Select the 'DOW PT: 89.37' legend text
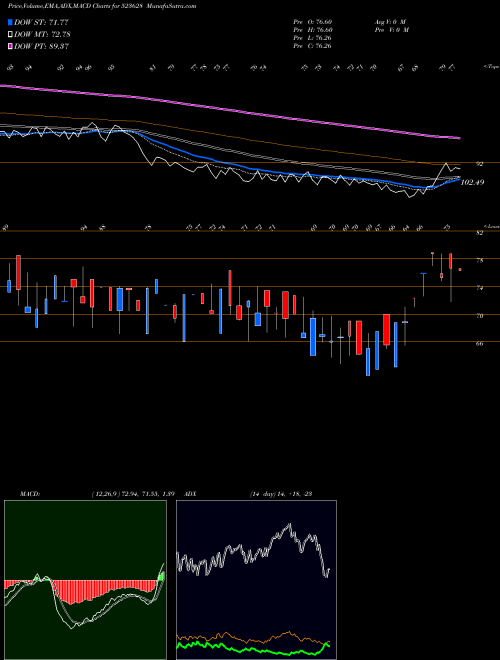 coord(41,46)
